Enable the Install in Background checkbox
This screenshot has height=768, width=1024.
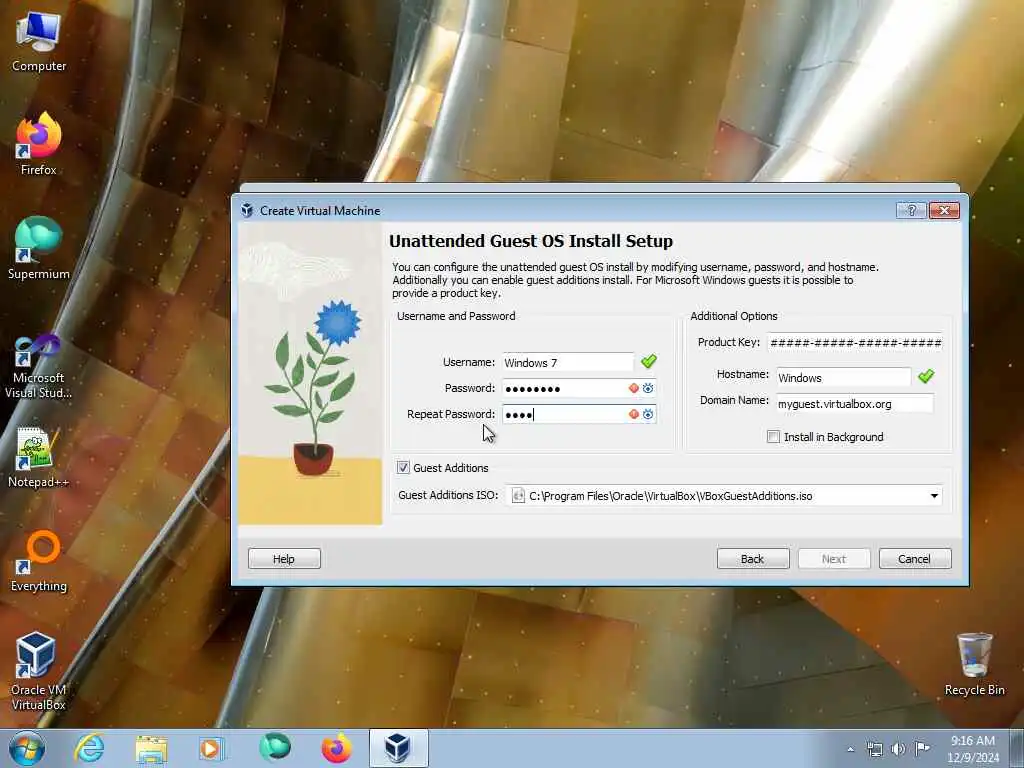point(773,437)
